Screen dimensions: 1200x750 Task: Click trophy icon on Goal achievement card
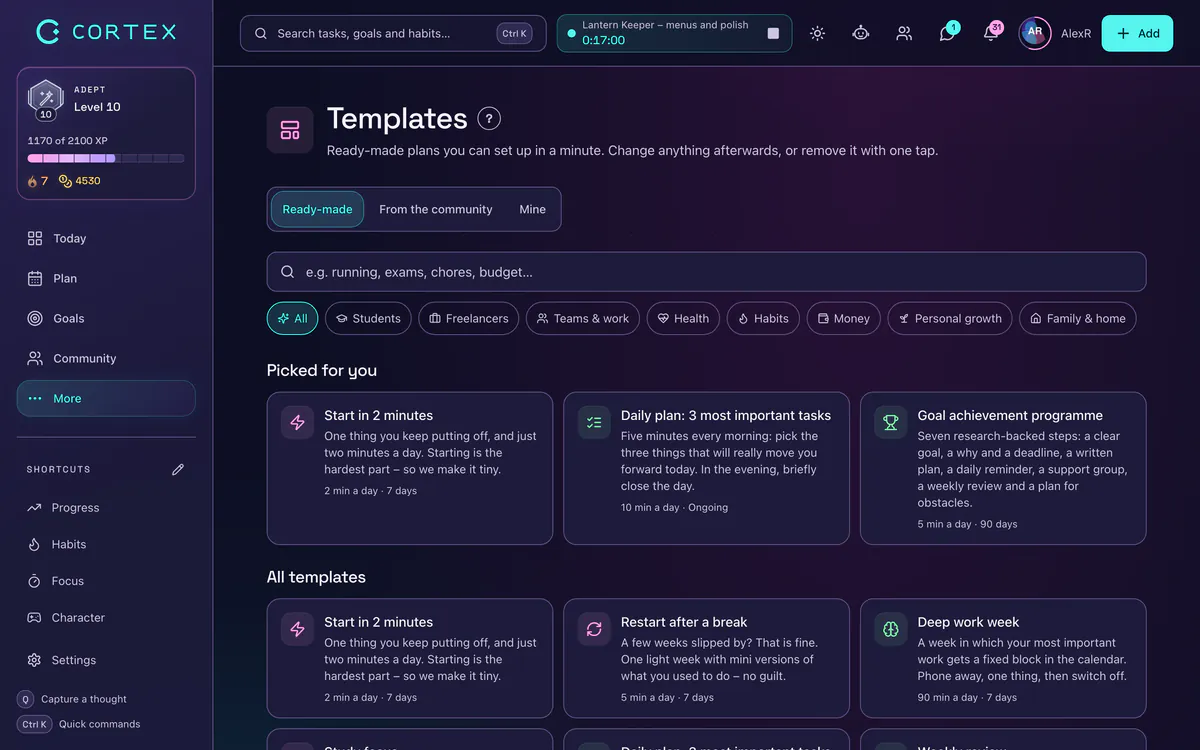click(x=891, y=423)
